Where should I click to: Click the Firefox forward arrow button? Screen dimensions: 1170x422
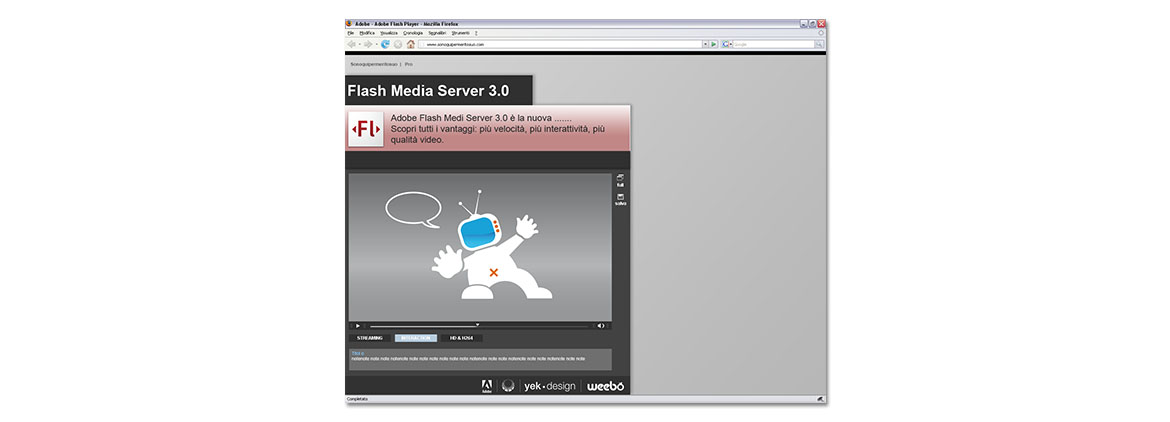(367, 45)
